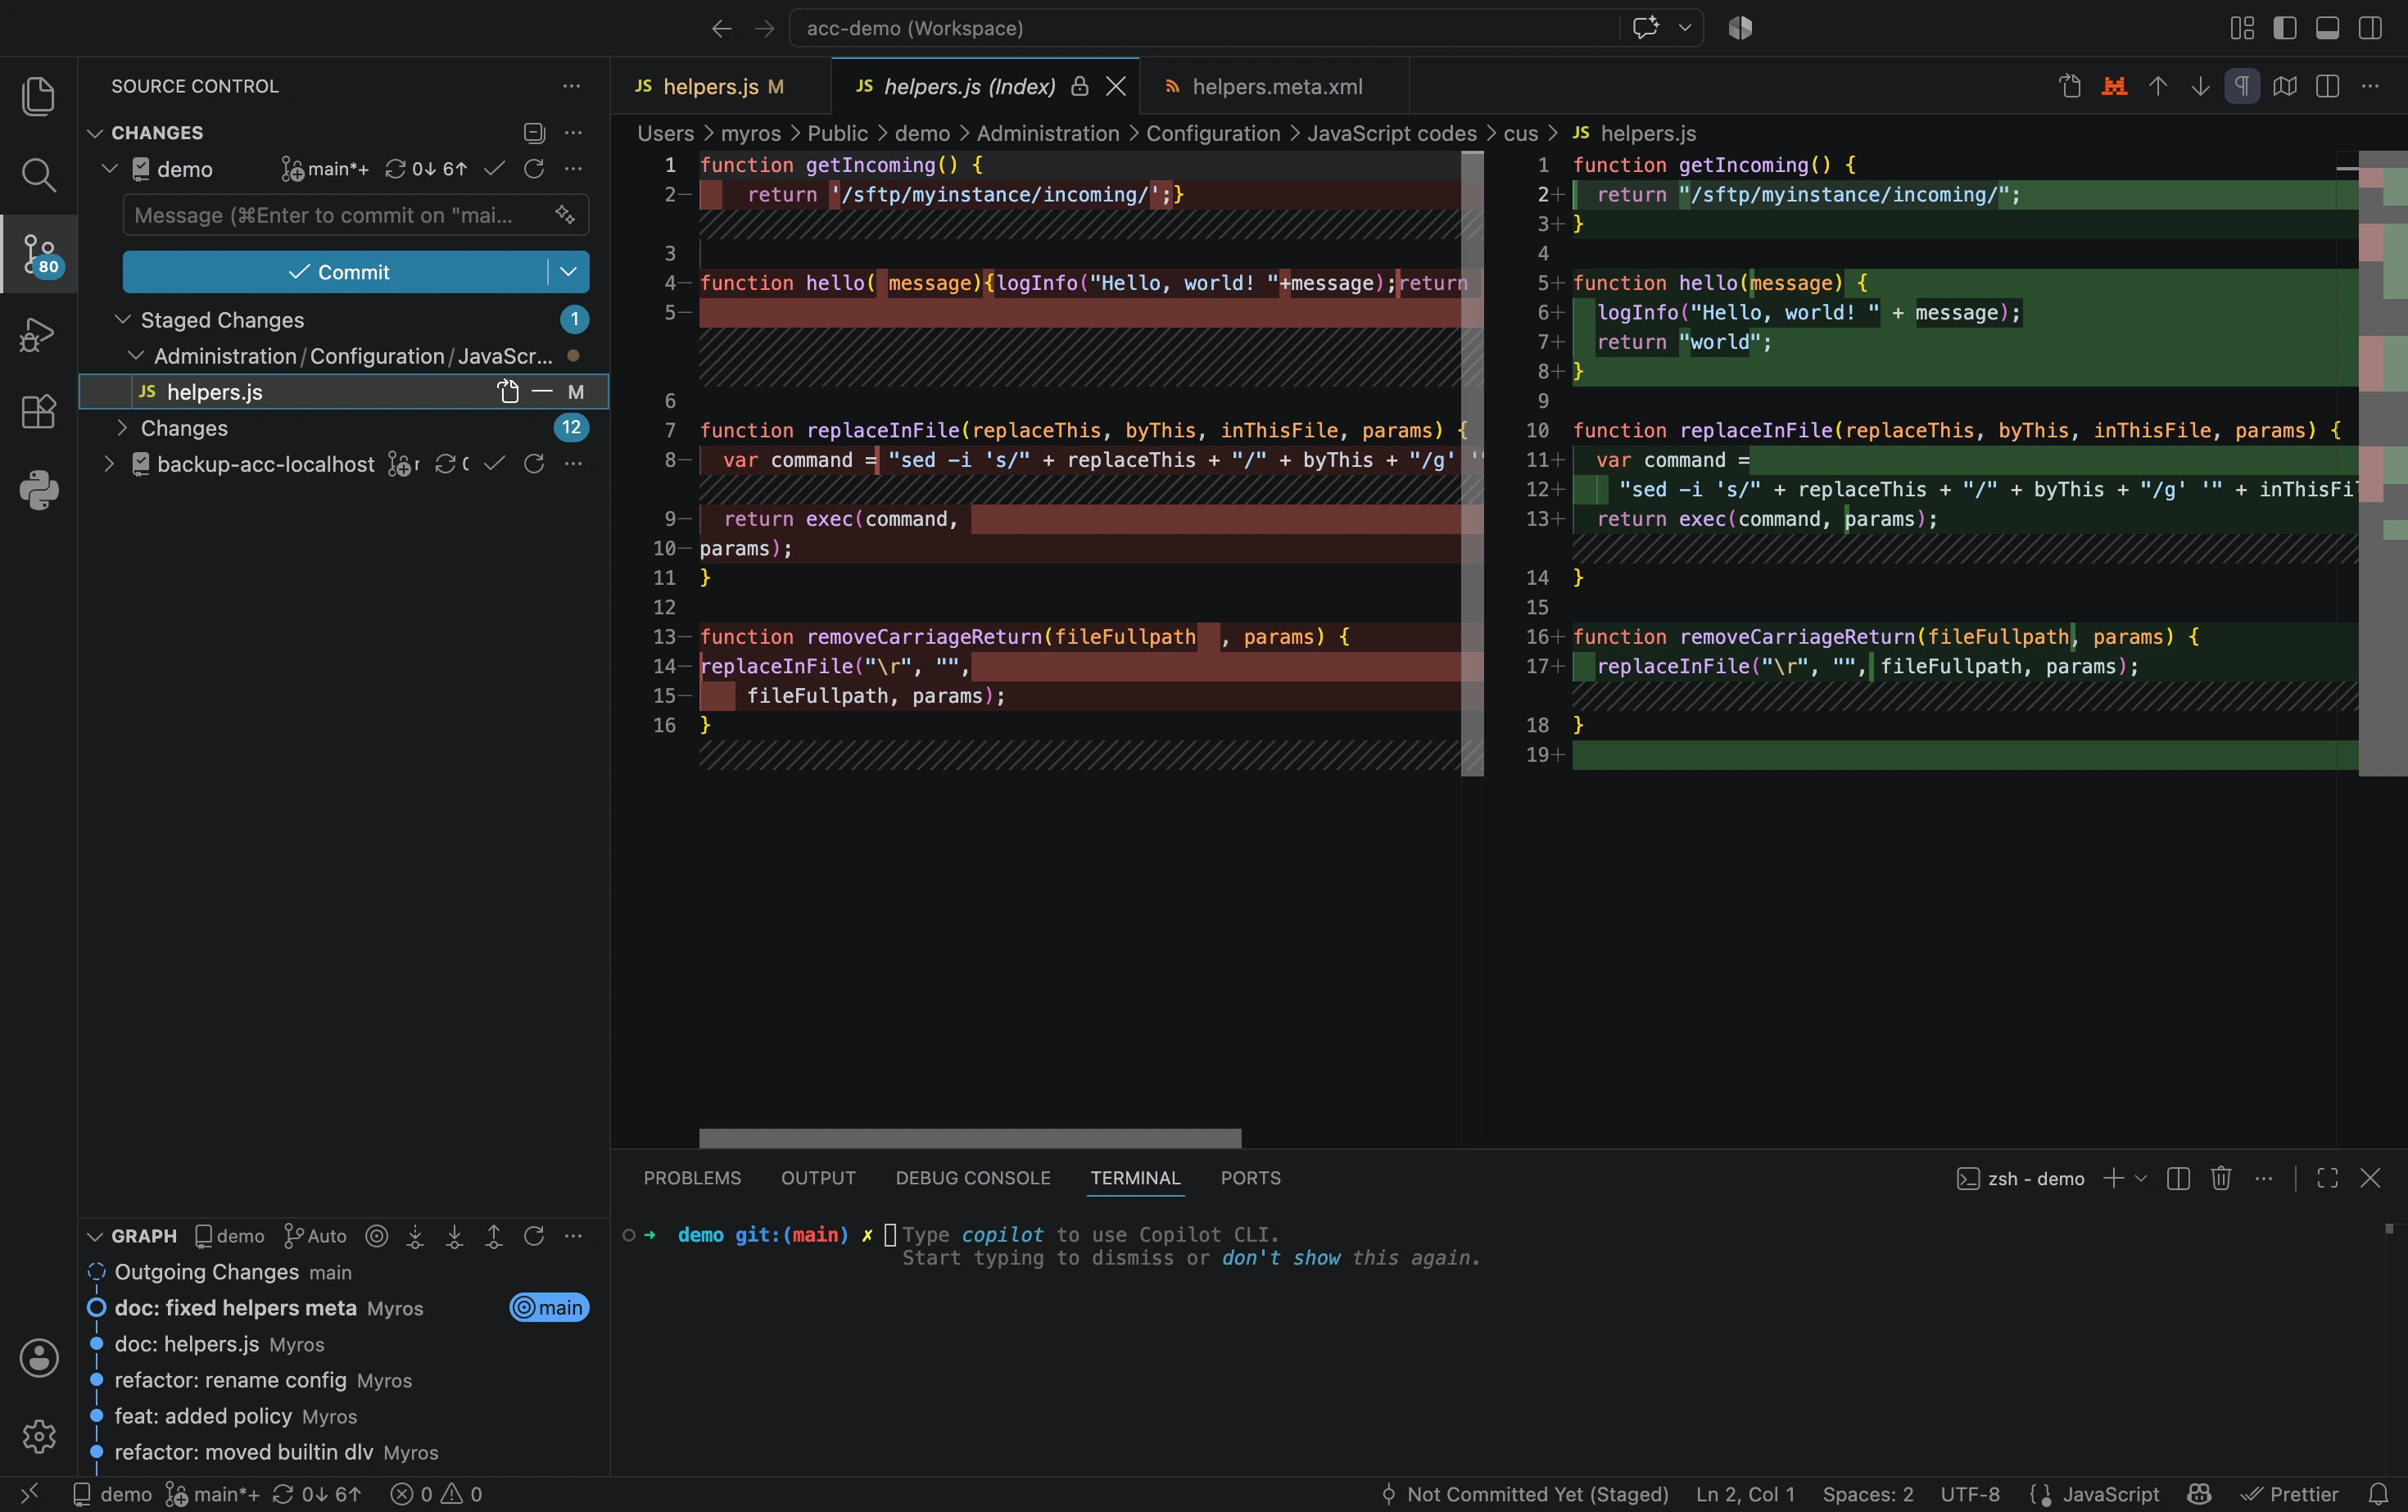The height and width of the screenshot is (1512, 2408).
Task: Open the Extensions view
Action: click(38, 411)
